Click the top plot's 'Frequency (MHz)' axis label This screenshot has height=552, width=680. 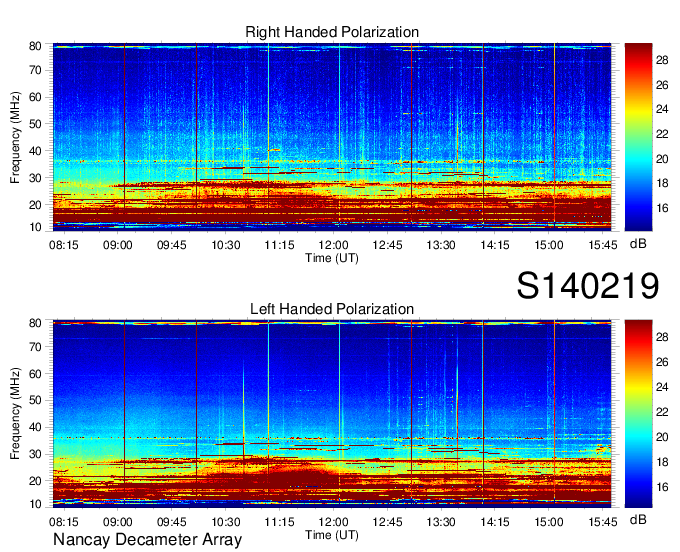15,137
